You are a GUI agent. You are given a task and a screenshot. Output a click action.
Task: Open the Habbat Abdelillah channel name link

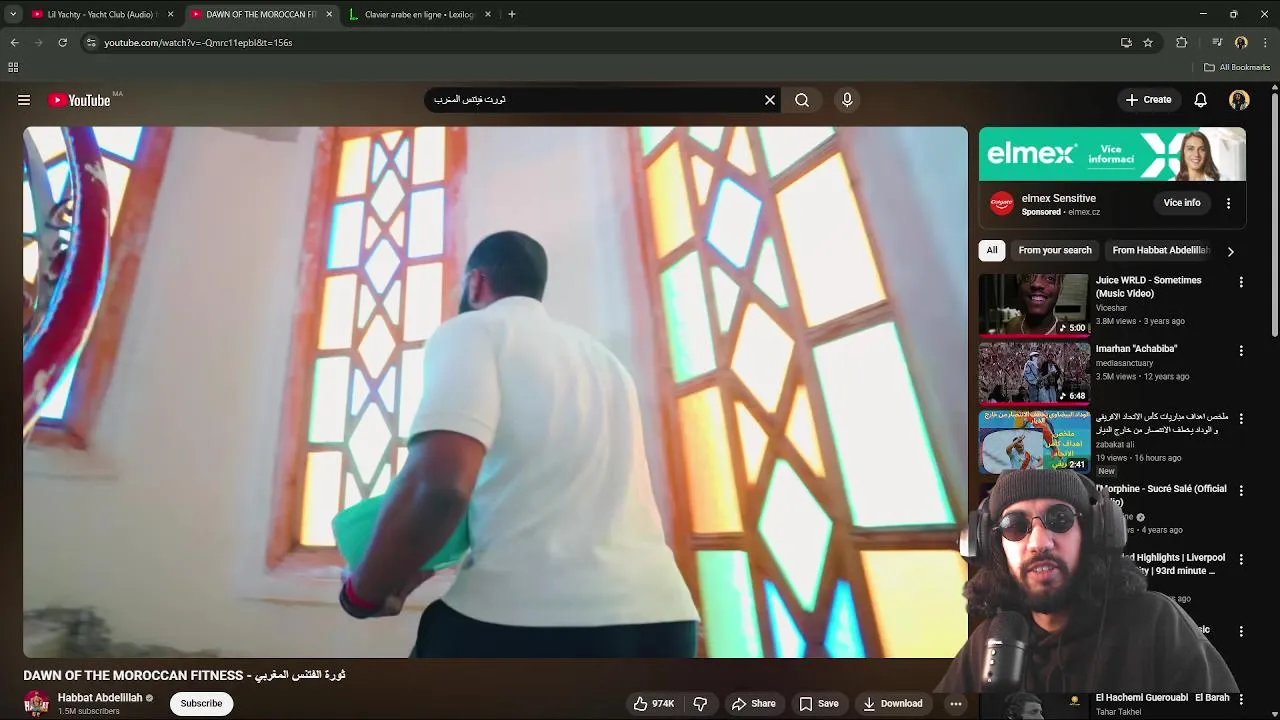100,698
